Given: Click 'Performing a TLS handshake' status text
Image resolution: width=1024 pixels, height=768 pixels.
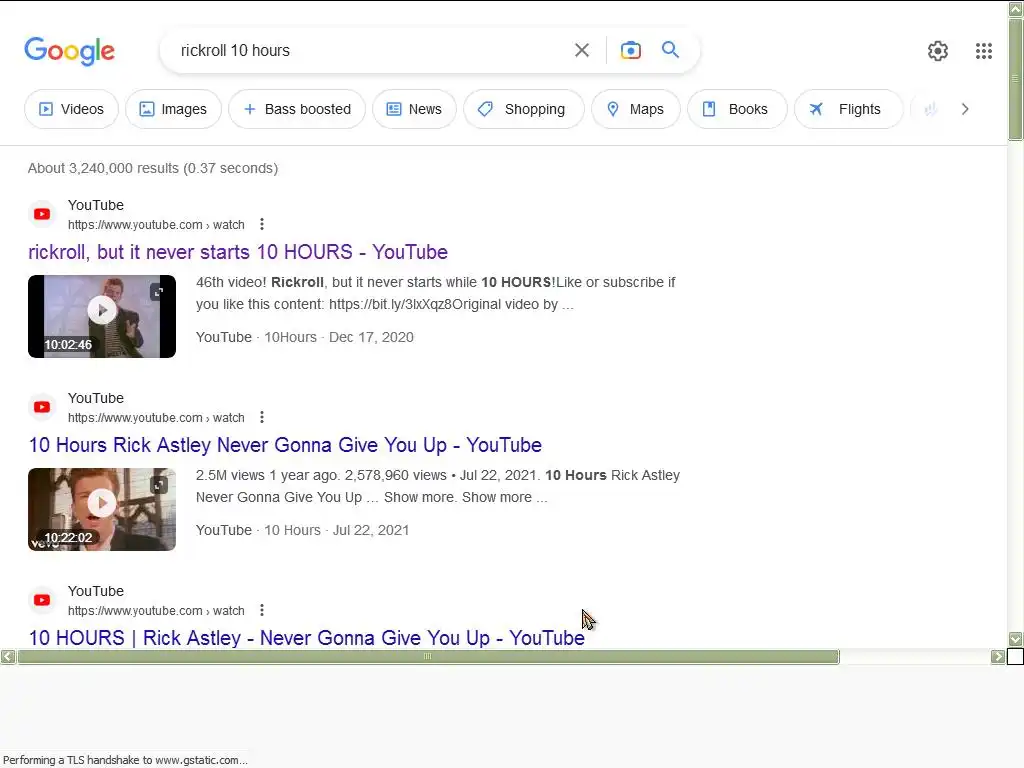Looking at the screenshot, I should (x=125, y=760).
